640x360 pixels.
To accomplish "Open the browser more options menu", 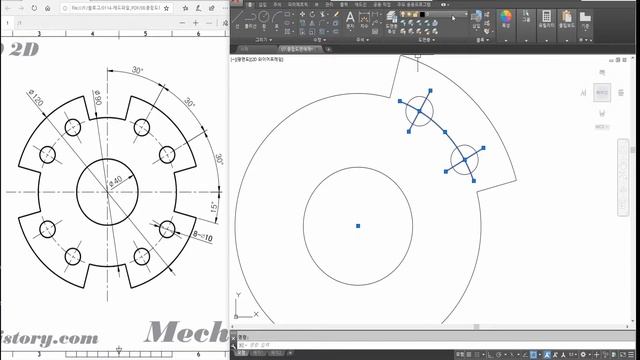I will [225, 8].
